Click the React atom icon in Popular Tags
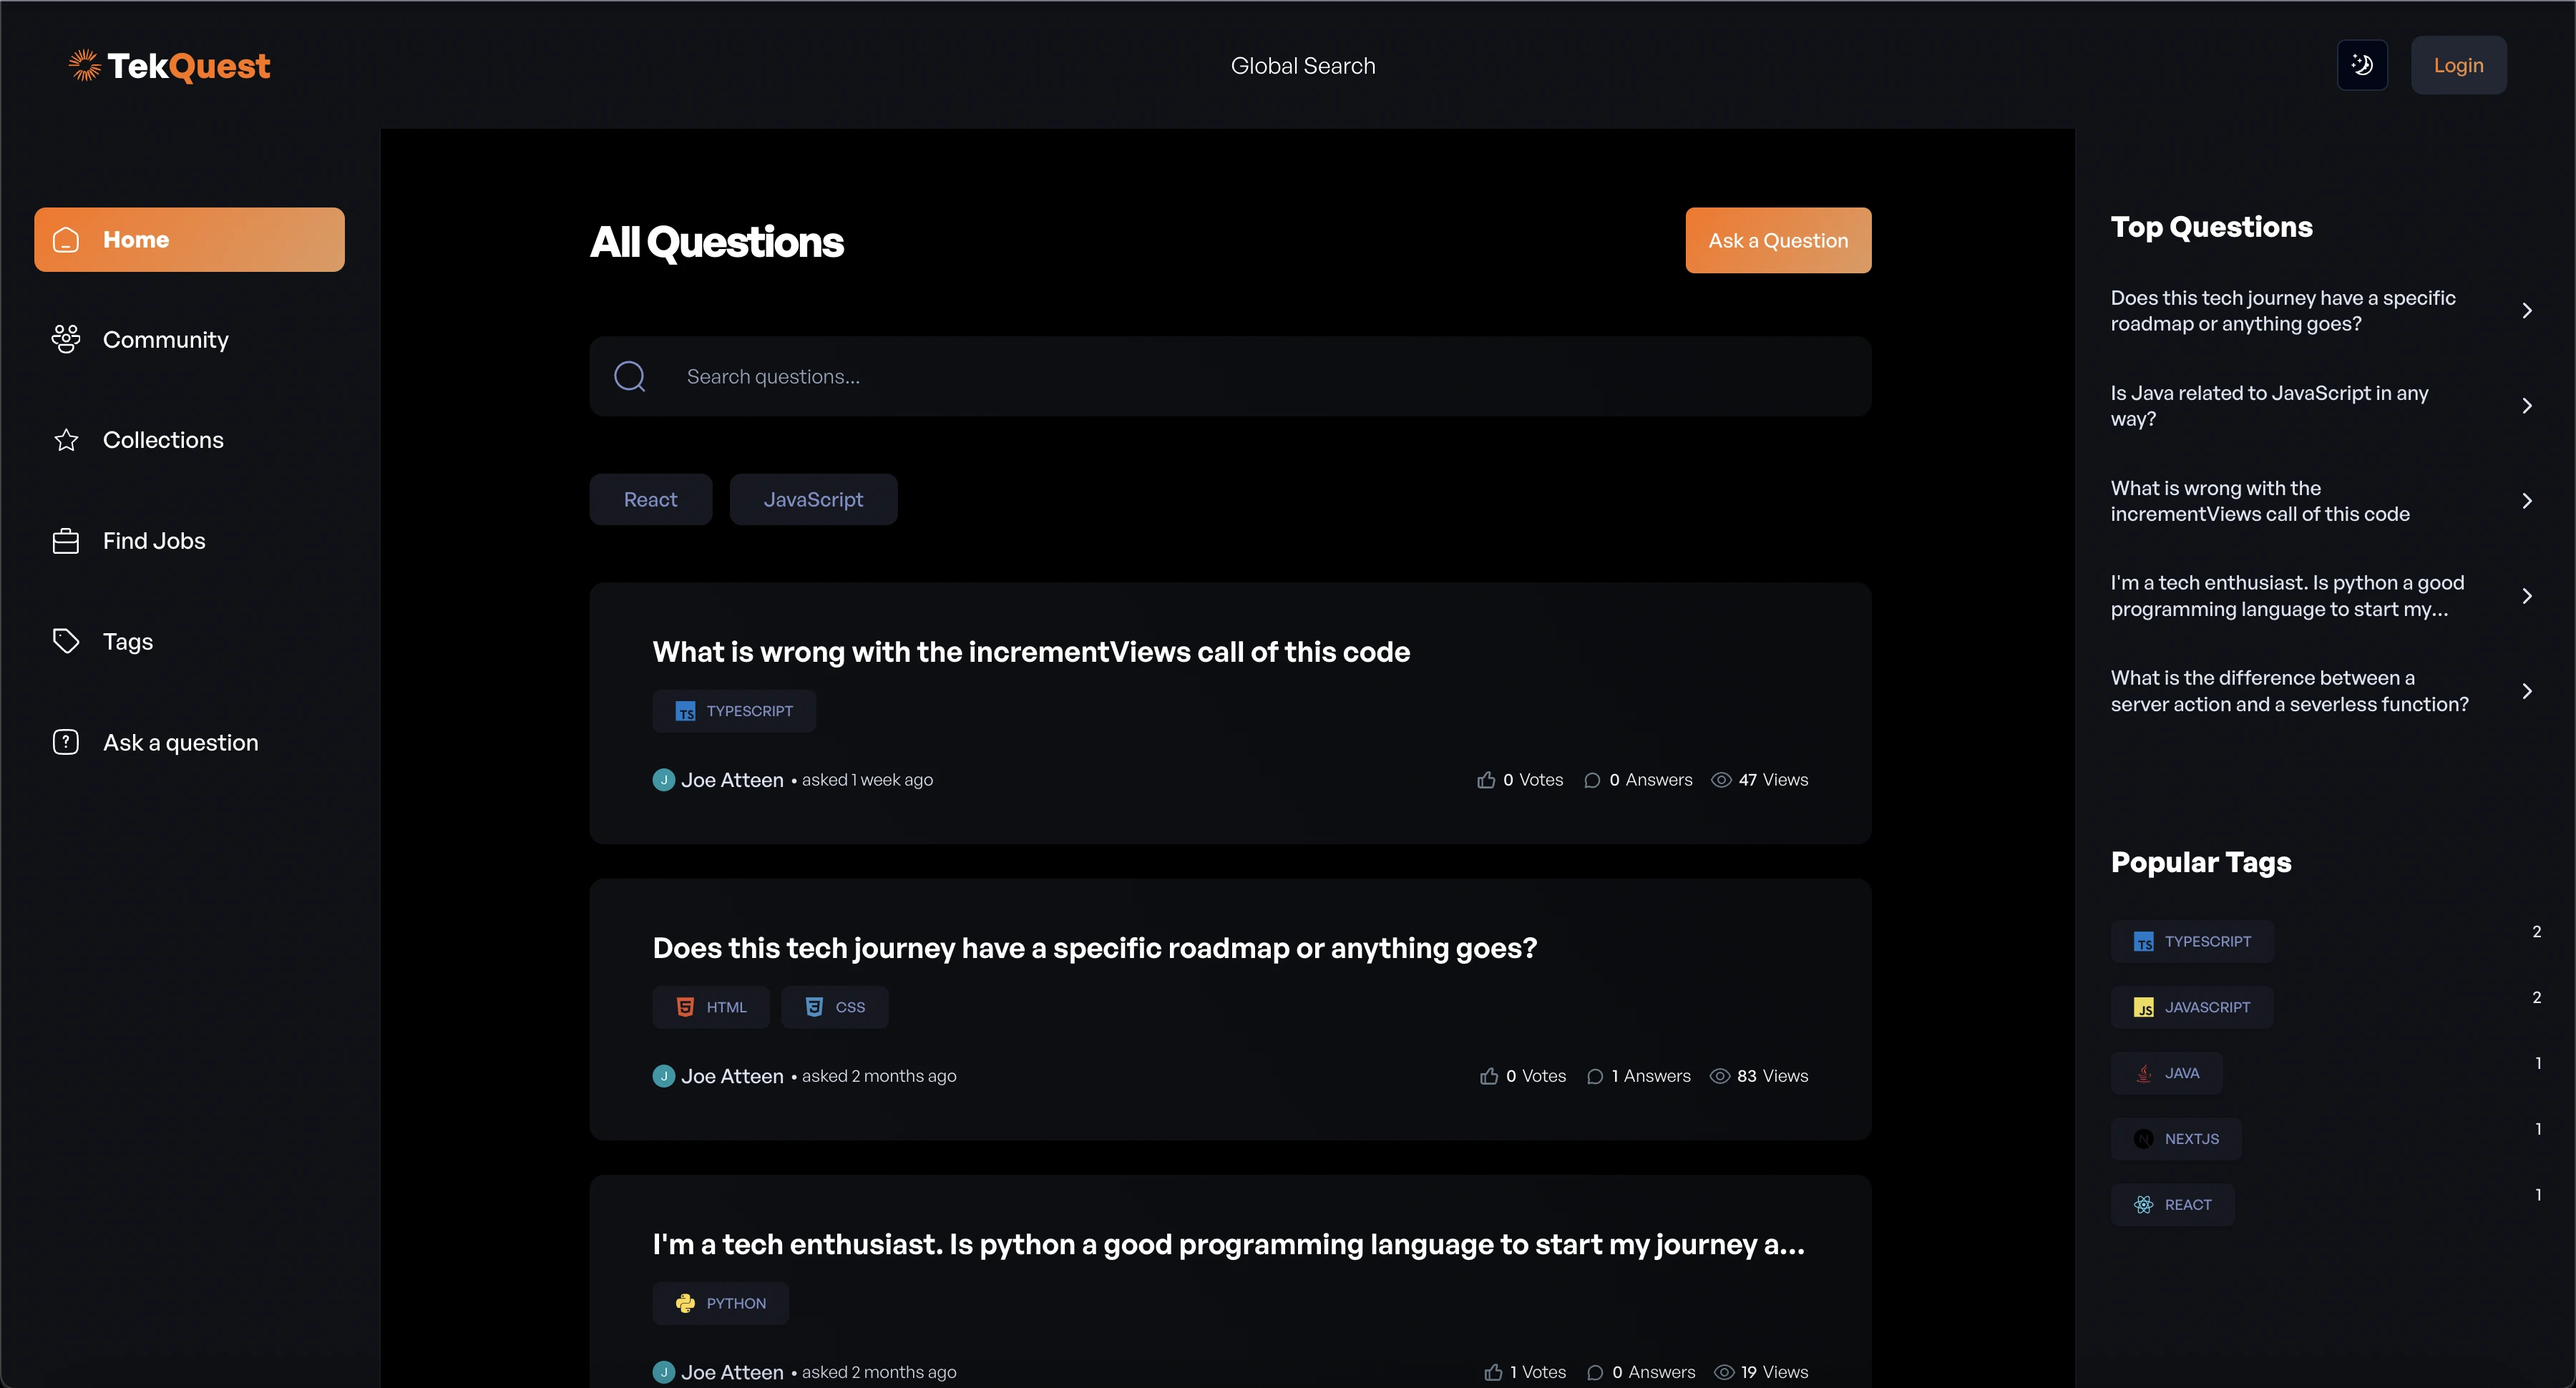Image resolution: width=2576 pixels, height=1388 pixels. pyautogui.click(x=2143, y=1205)
